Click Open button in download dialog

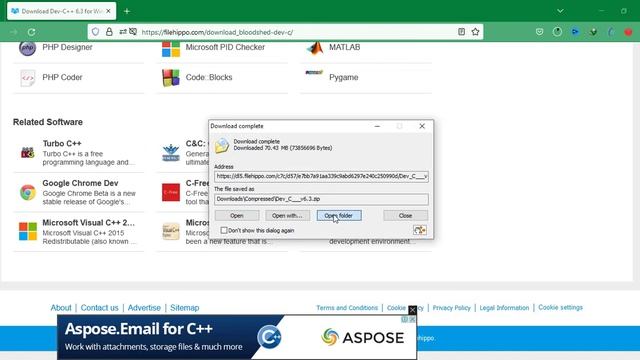(x=237, y=216)
